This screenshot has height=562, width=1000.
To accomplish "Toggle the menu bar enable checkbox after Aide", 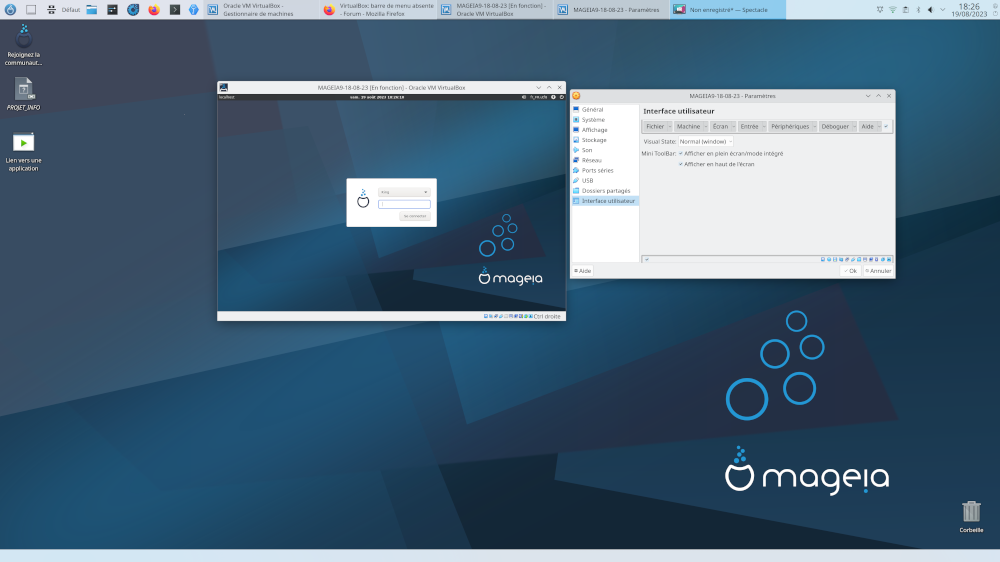I will [886, 126].
